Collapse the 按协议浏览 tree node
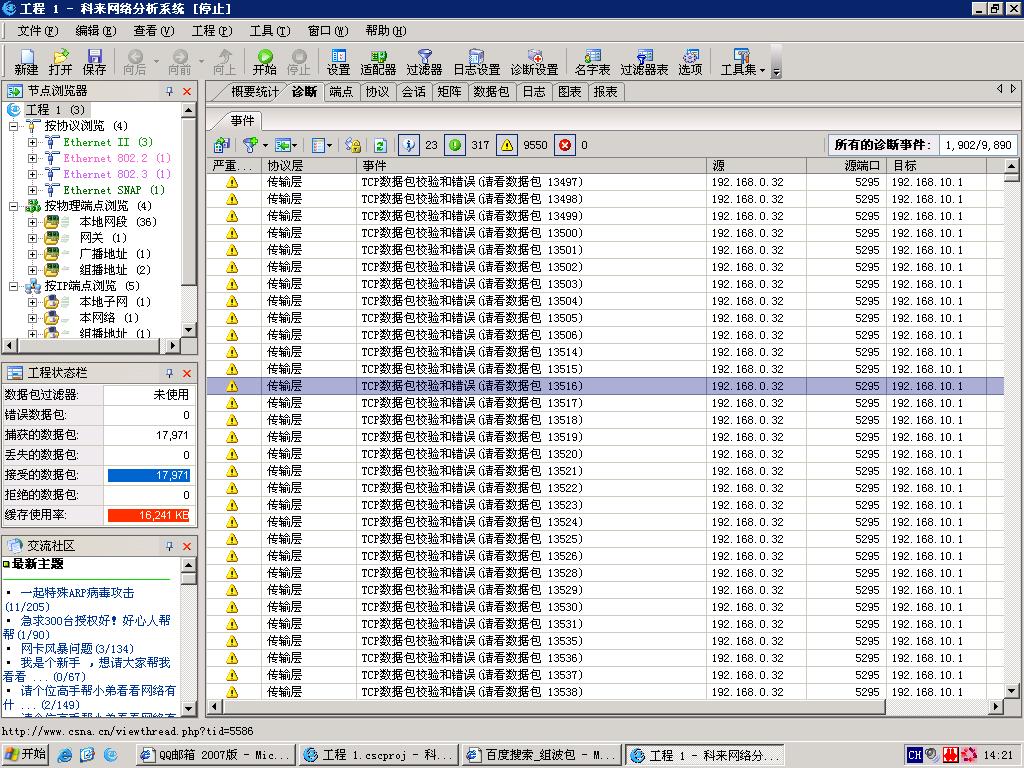The height and width of the screenshot is (768, 1024). pyautogui.click(x=14, y=126)
